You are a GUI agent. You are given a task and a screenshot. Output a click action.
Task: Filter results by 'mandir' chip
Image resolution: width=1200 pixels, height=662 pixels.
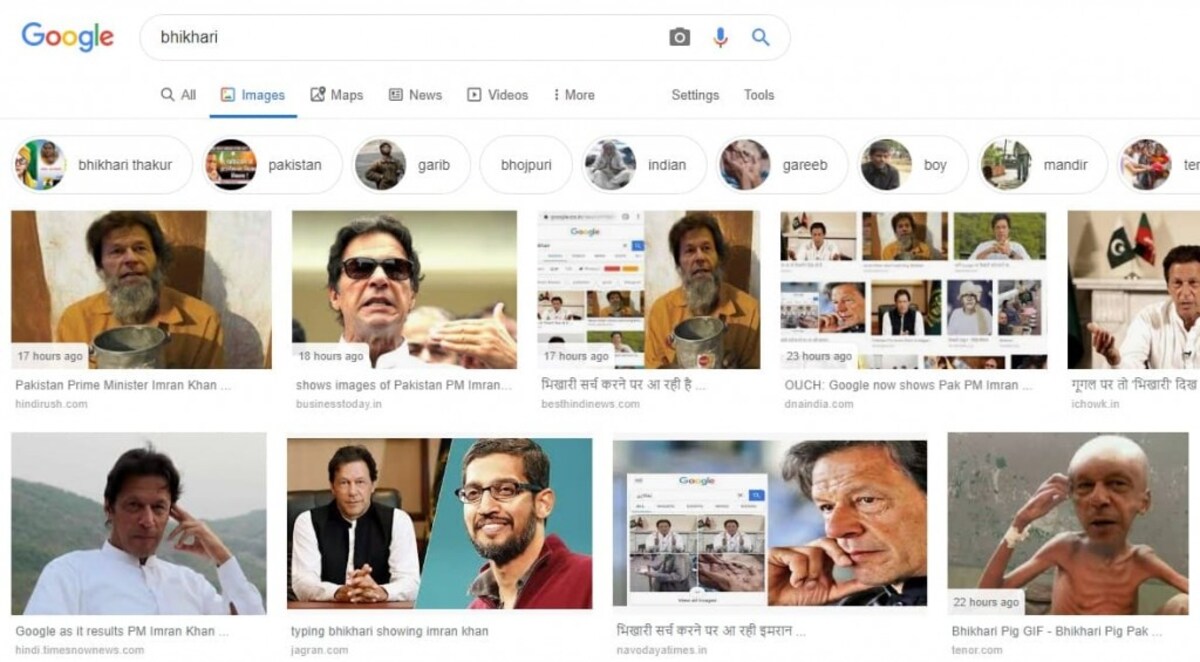(1043, 165)
